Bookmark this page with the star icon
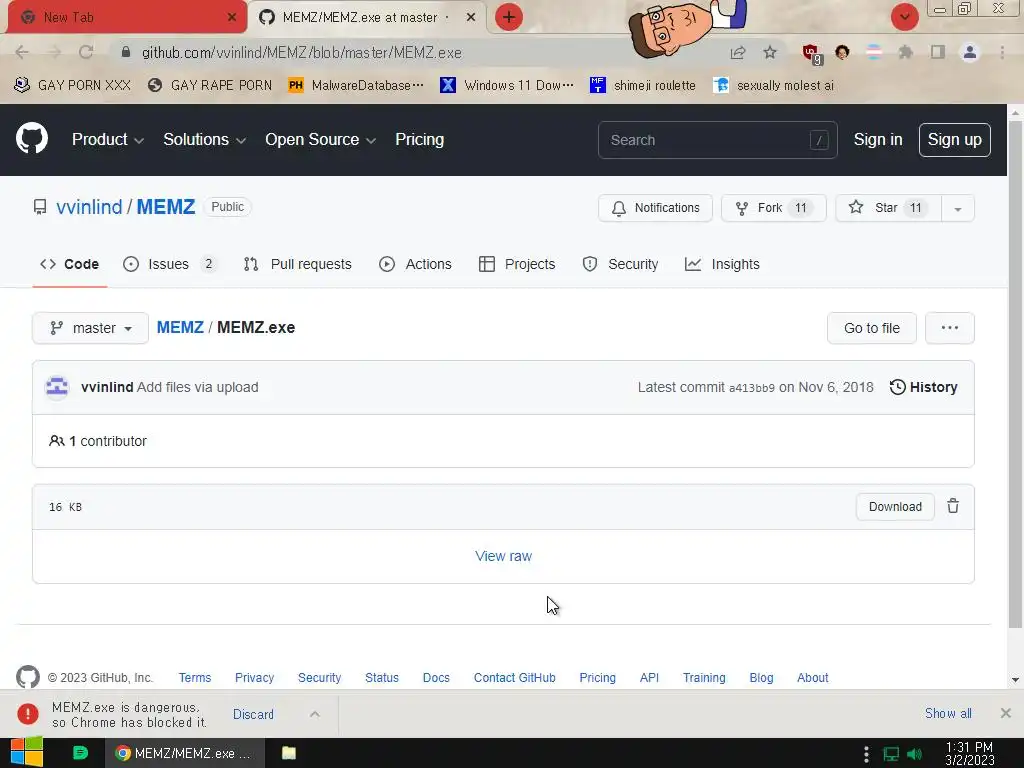 770,52
